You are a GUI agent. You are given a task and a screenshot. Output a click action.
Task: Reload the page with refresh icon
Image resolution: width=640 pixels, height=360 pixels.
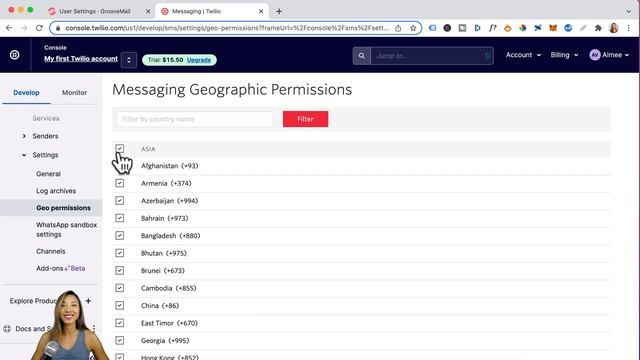coord(39,28)
